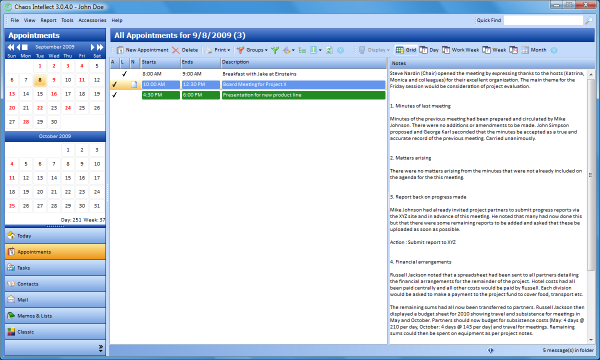This screenshot has width=600, height=360.
Task: Open the Report menu
Action: tap(48, 20)
